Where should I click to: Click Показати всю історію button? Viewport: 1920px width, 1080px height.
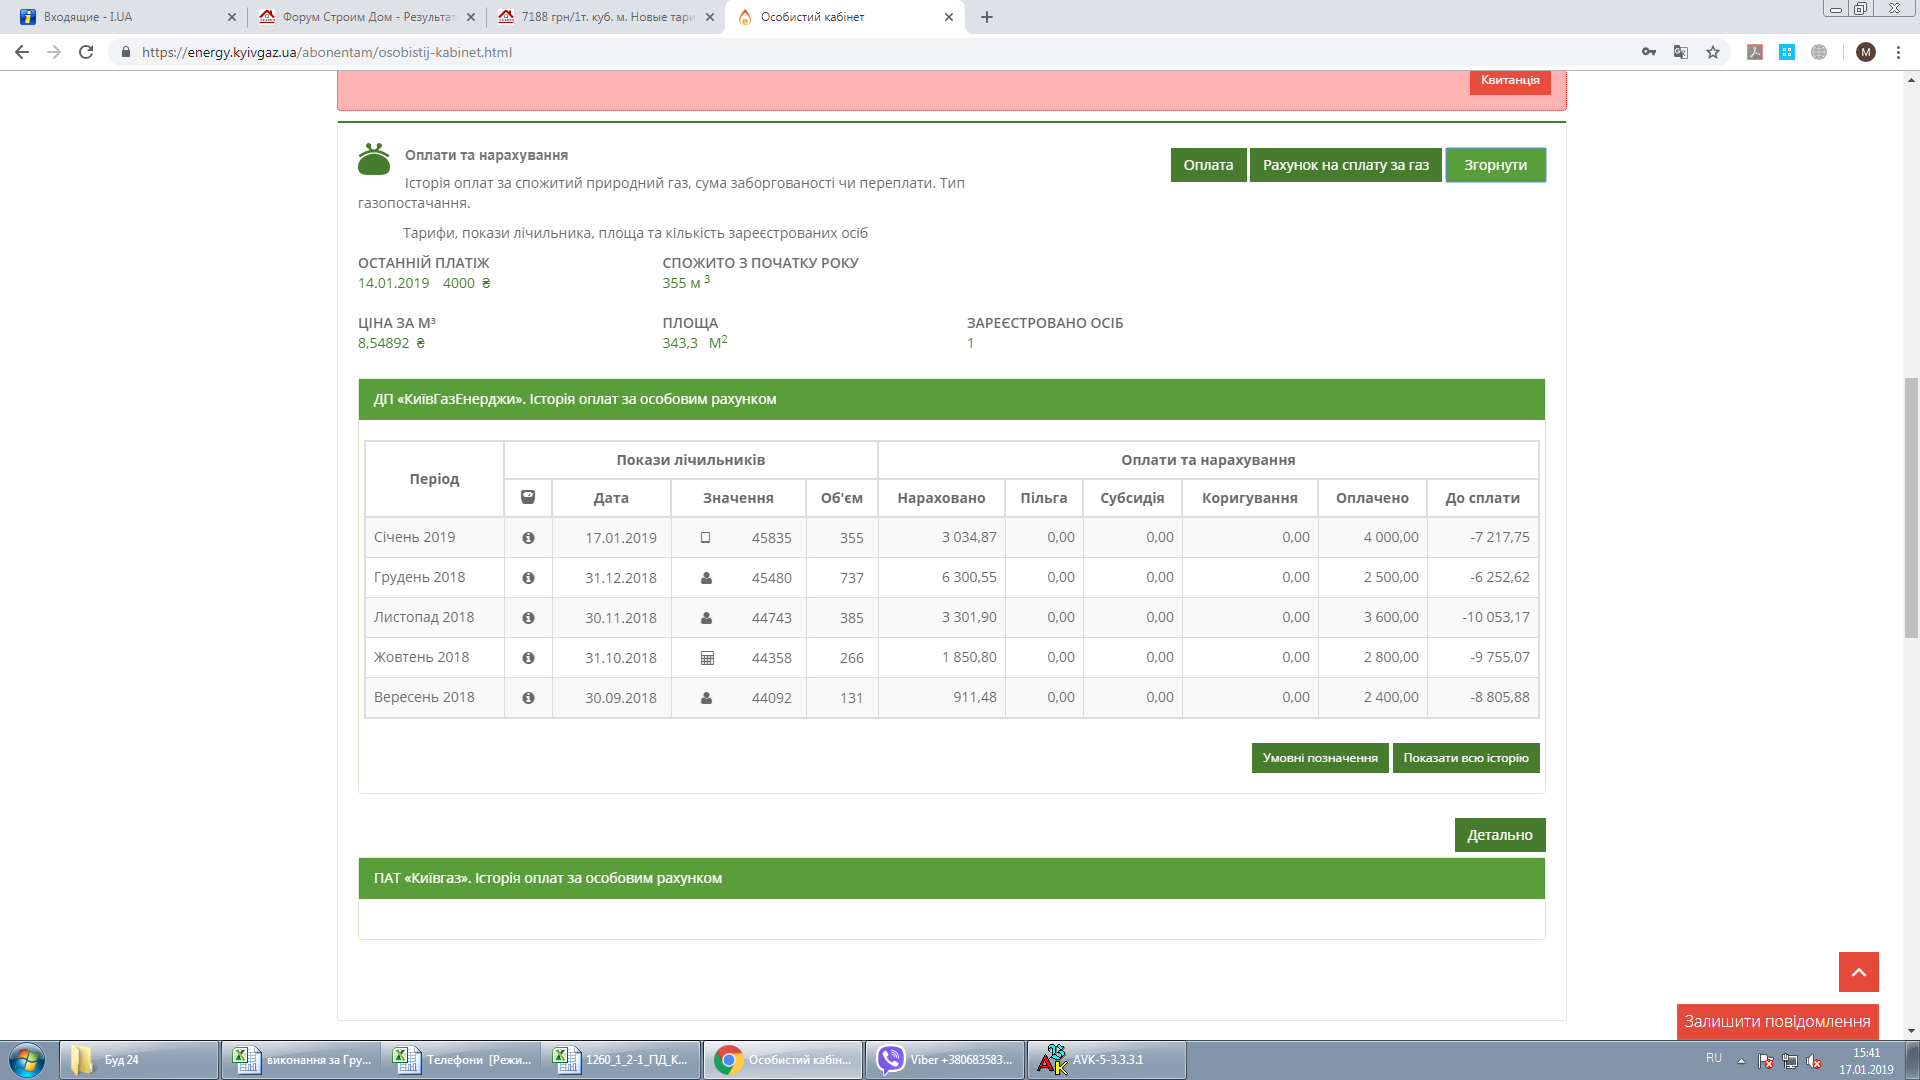pyautogui.click(x=1466, y=758)
